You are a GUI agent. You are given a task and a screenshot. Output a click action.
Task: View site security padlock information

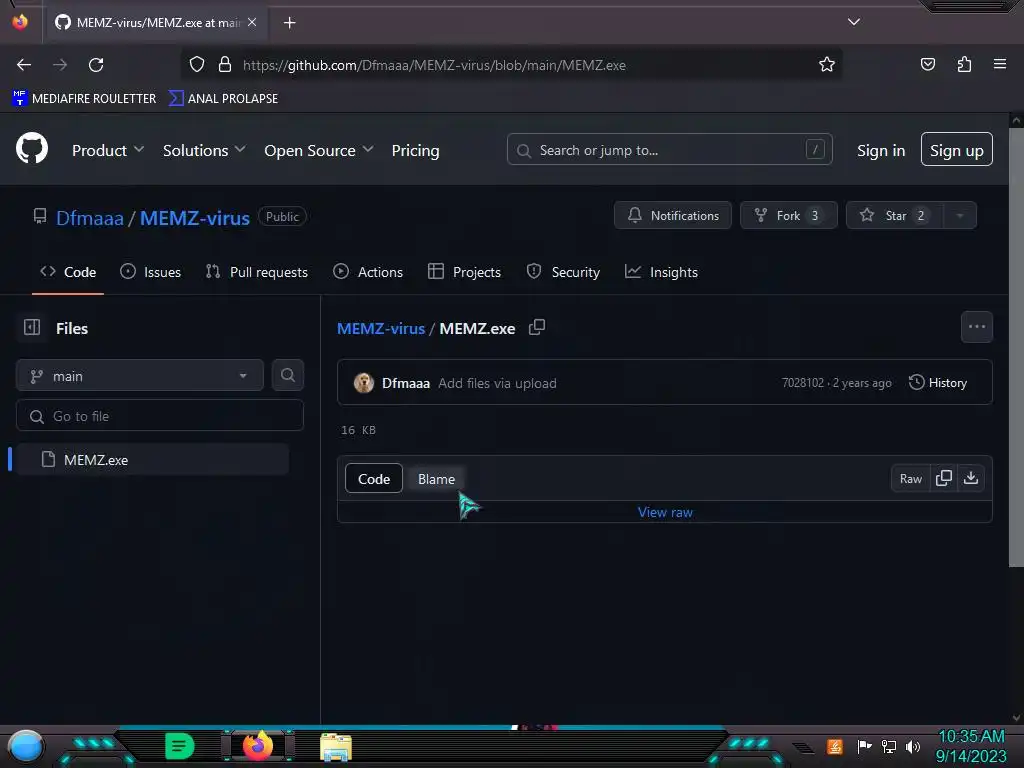click(x=225, y=65)
